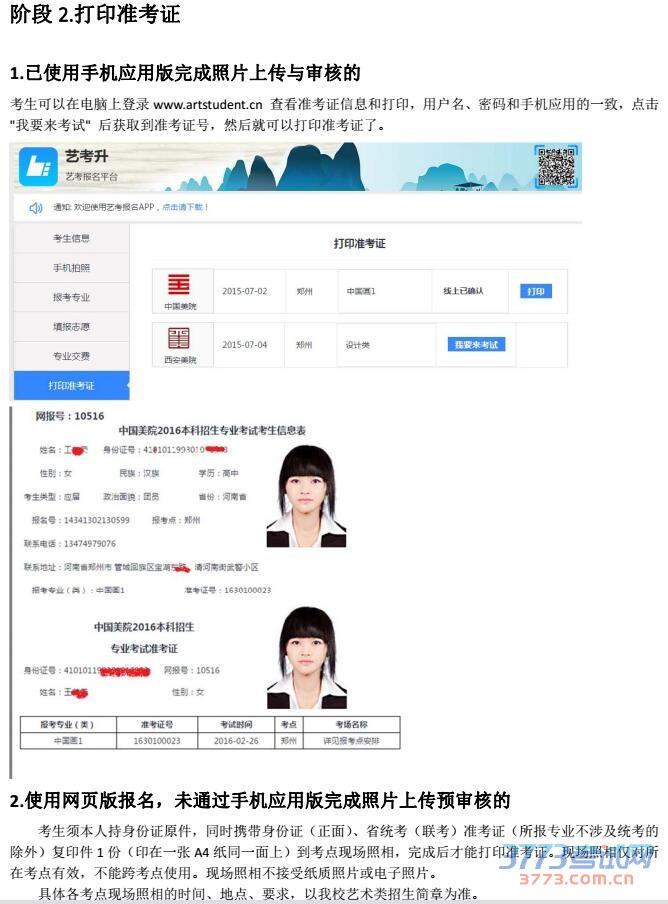Select 考生信息 in the sidebar
This screenshot has width=668, height=904.
(x=71, y=238)
